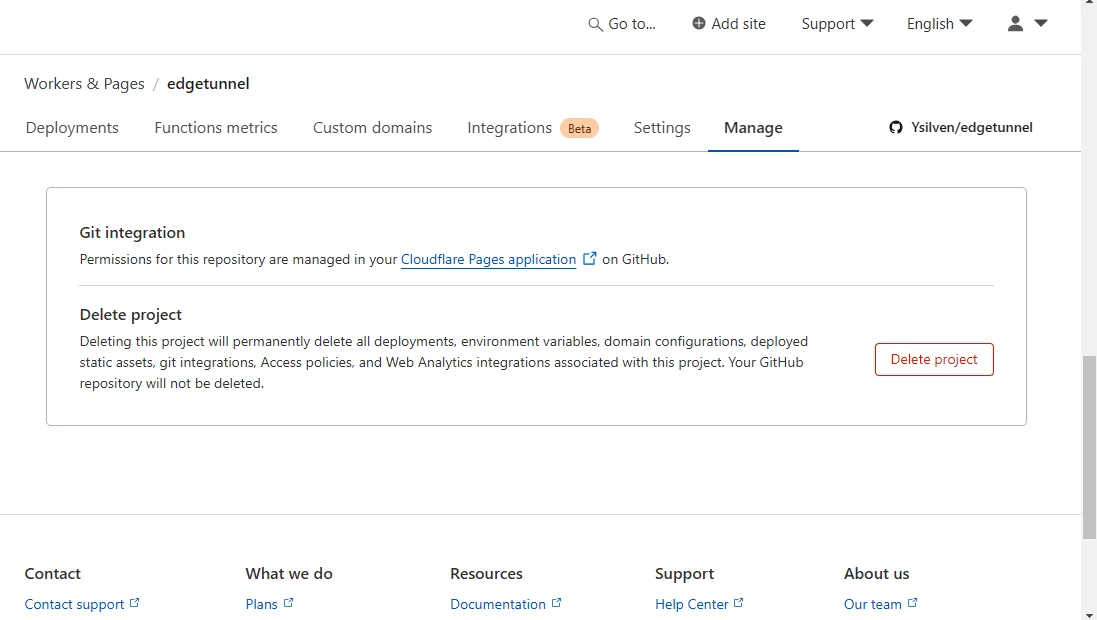Expand the Support dropdown

(x=837, y=24)
